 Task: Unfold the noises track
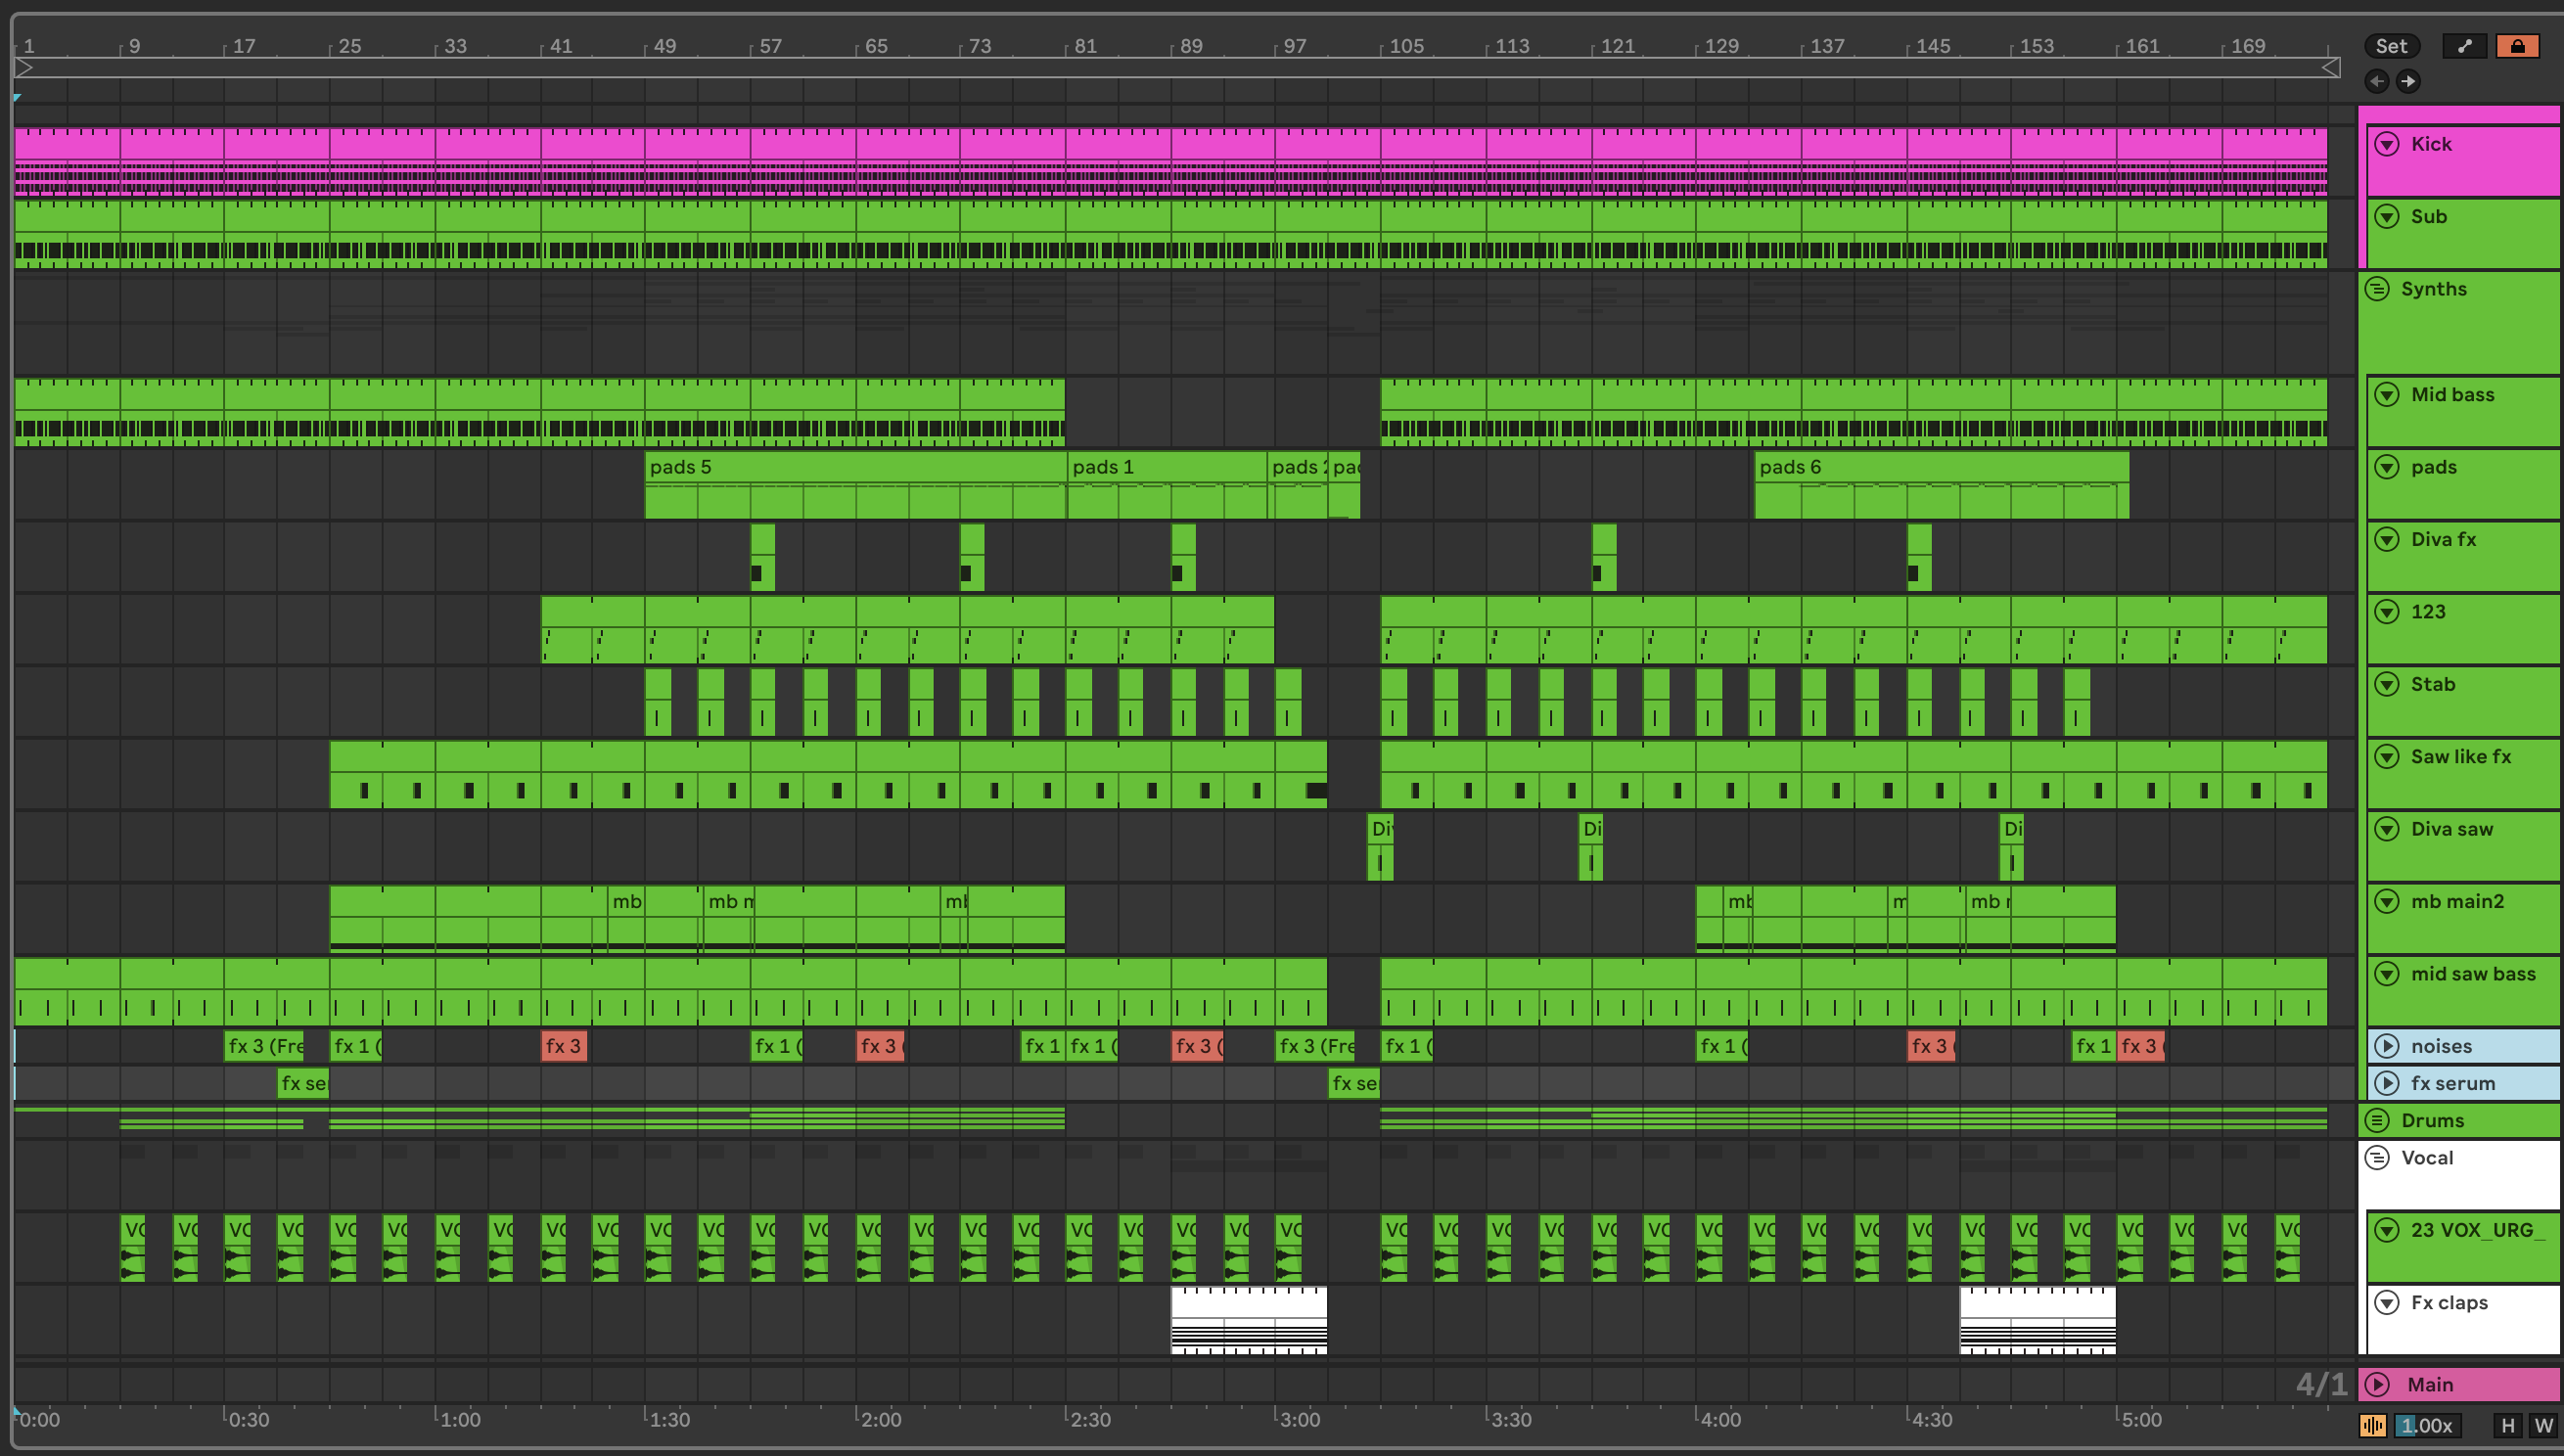point(2387,1046)
